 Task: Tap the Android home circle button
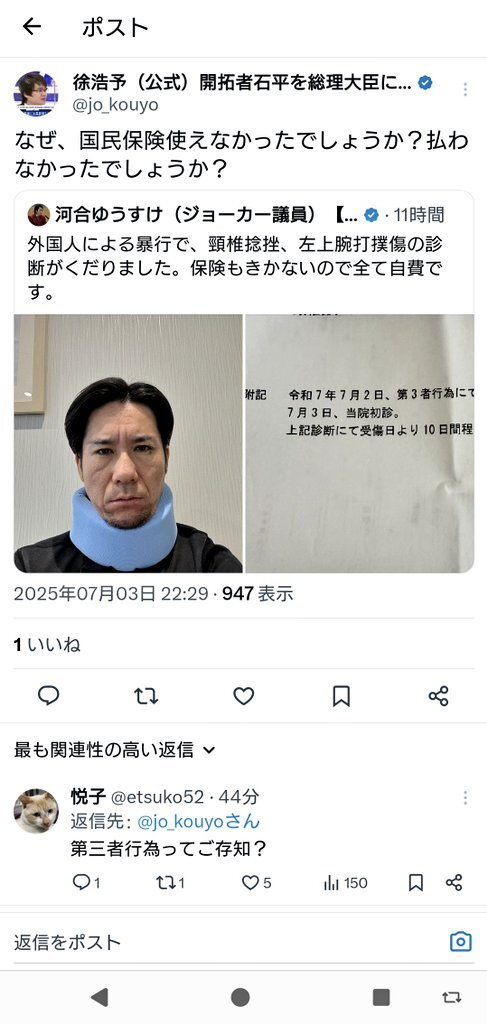[240, 997]
